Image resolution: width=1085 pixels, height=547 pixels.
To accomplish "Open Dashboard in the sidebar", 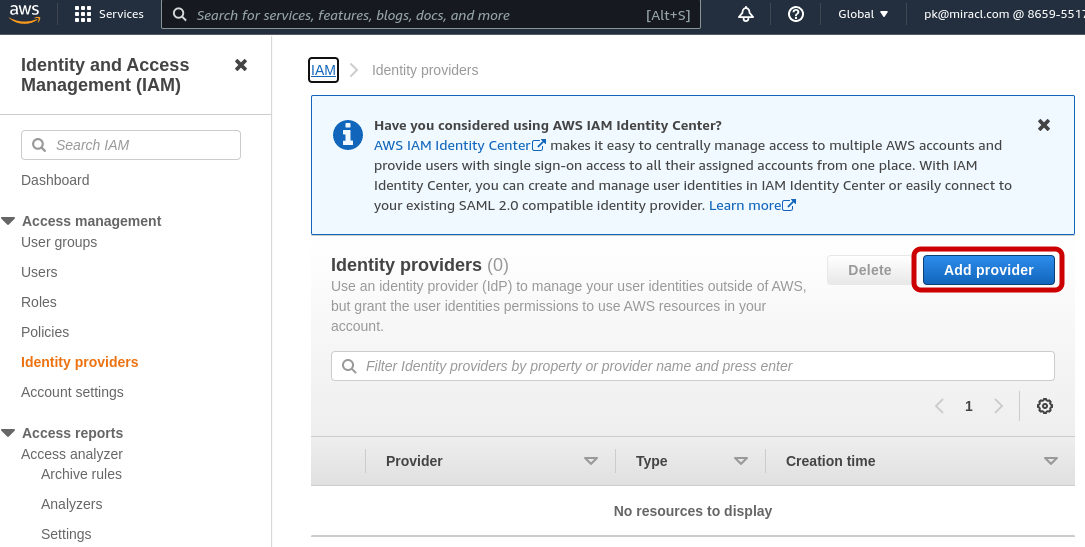I will (55, 180).
